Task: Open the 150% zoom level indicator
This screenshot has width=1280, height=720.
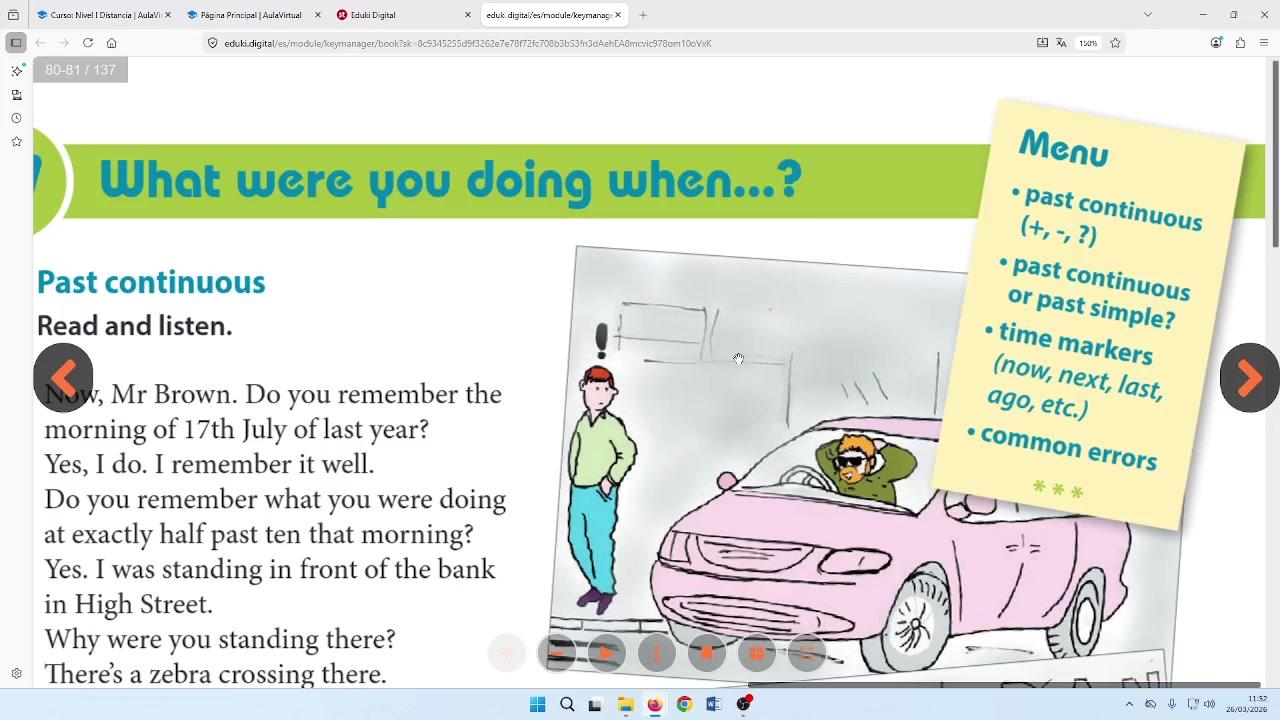Action: (x=1088, y=43)
